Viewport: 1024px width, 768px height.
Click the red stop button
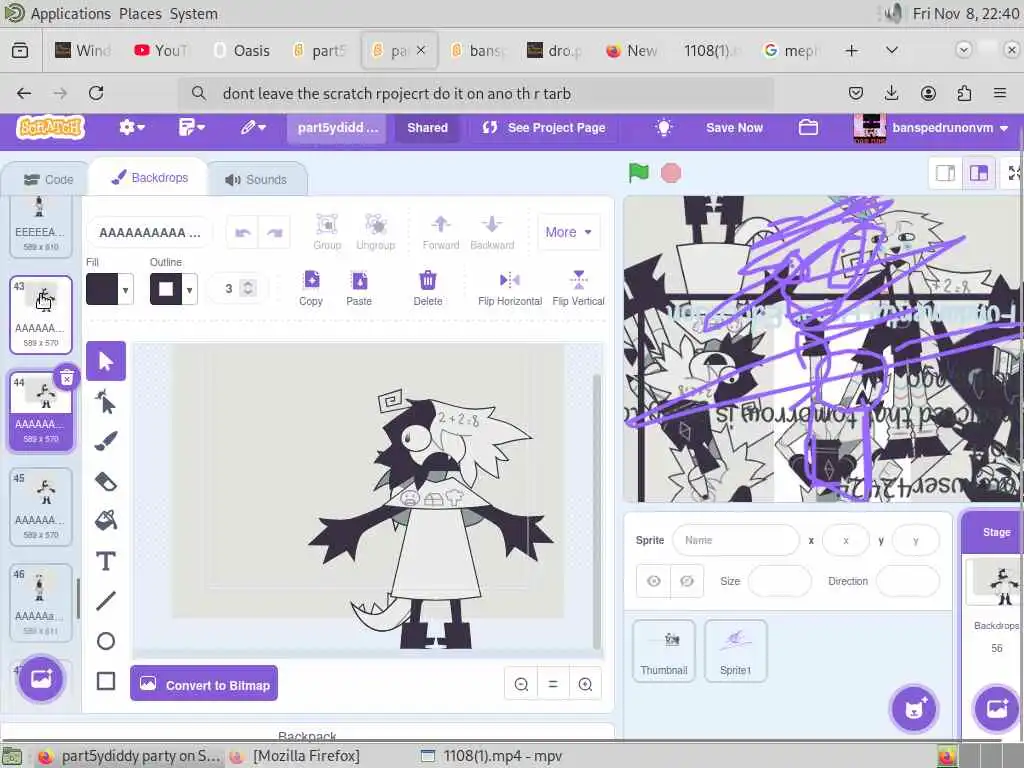click(x=671, y=173)
